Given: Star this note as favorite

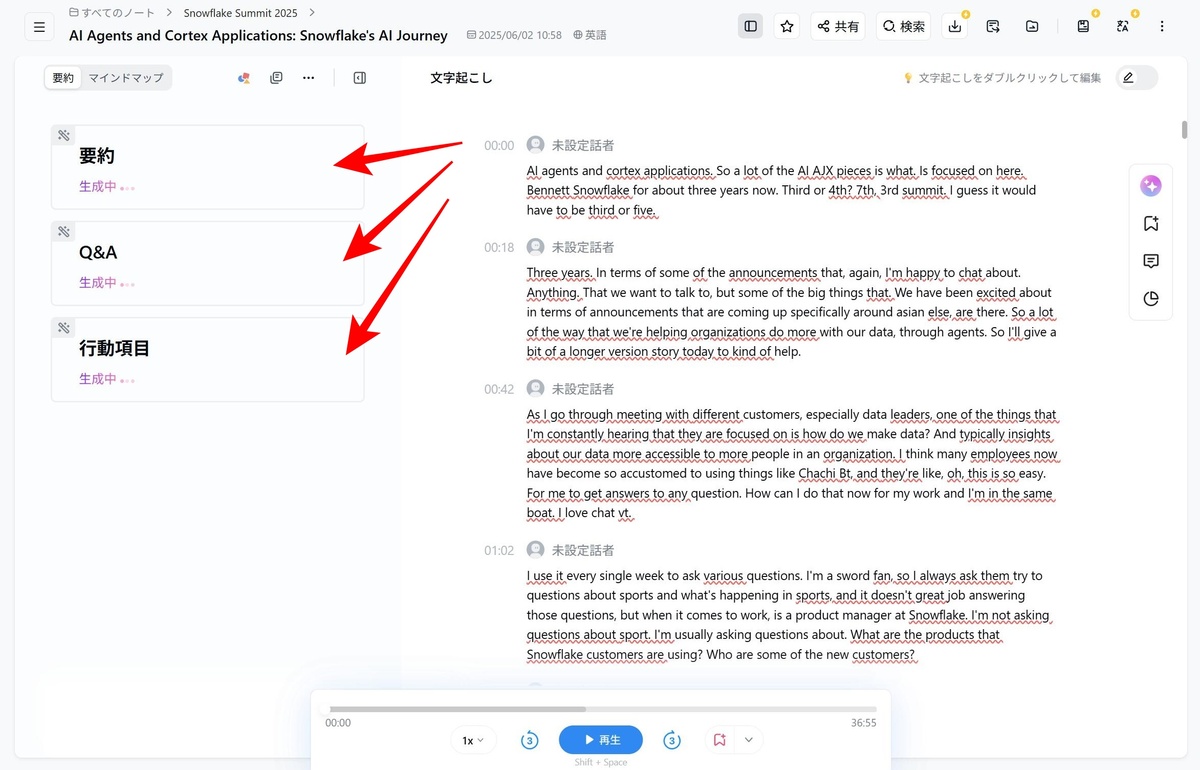Looking at the screenshot, I should point(787,27).
